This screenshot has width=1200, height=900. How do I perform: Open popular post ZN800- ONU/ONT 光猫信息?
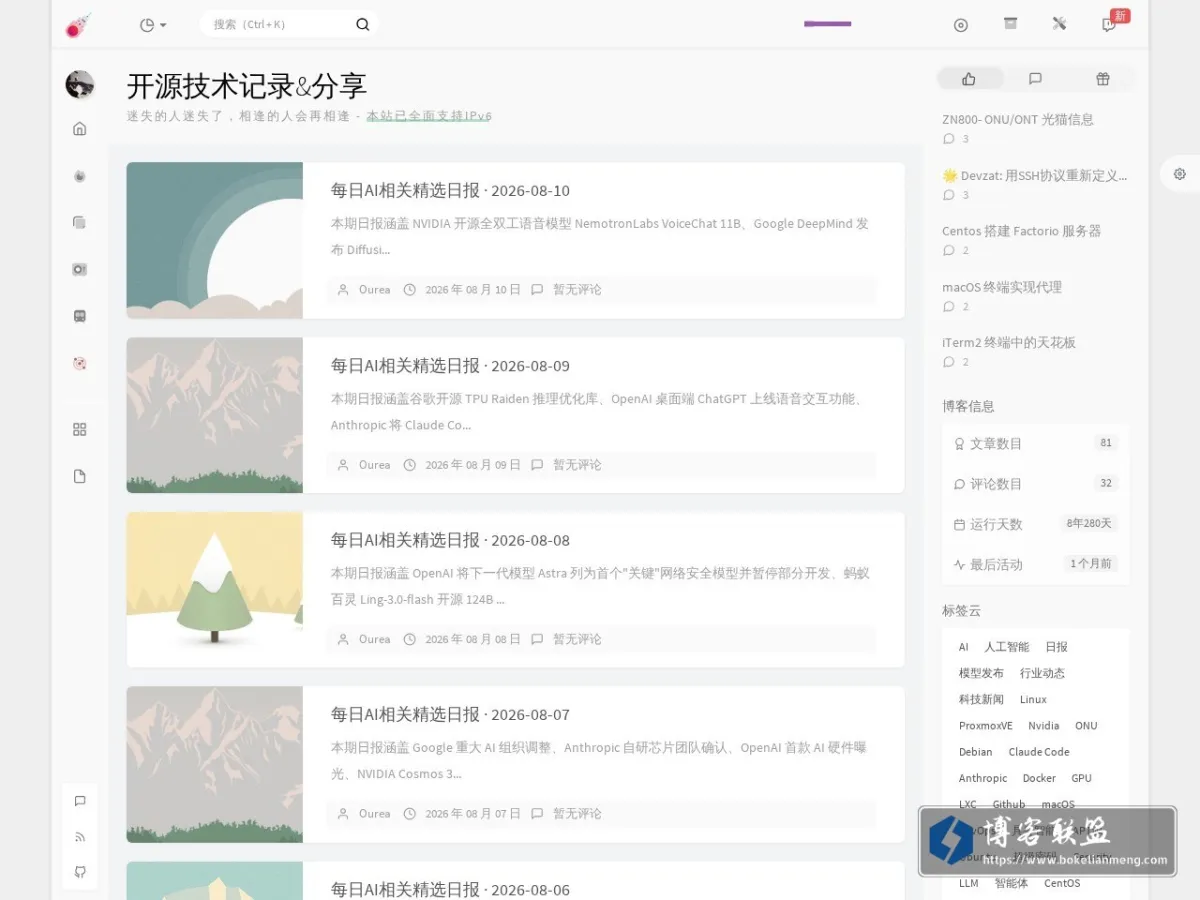(x=1018, y=119)
